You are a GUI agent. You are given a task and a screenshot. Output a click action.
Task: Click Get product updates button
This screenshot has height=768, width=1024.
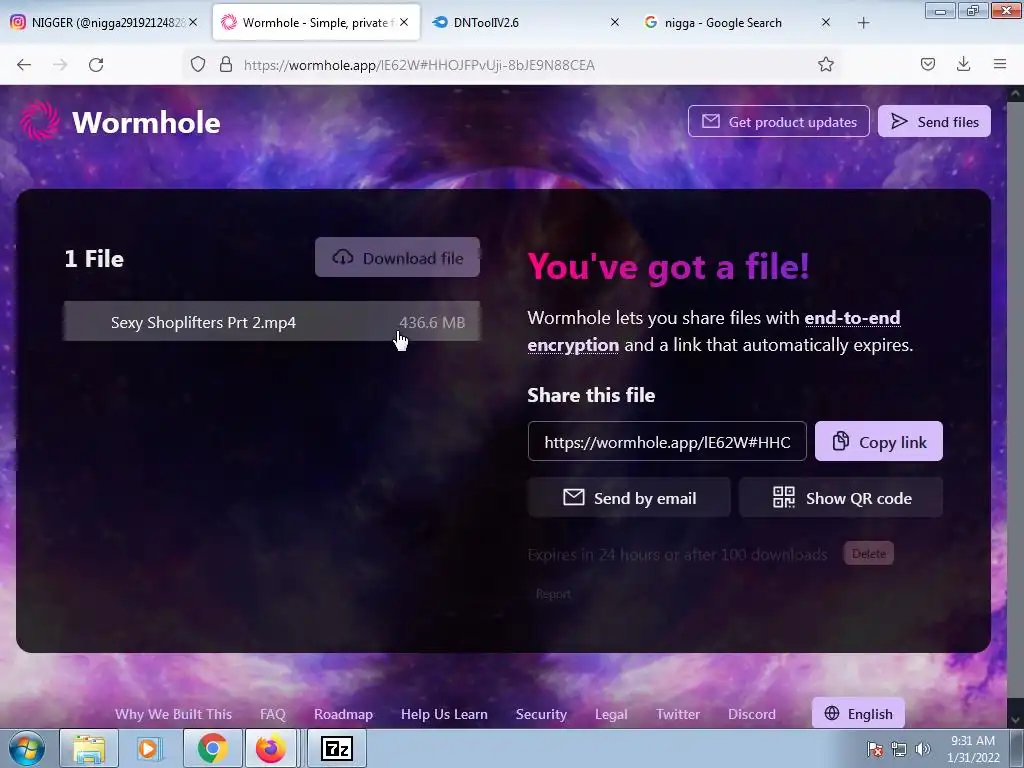point(778,121)
